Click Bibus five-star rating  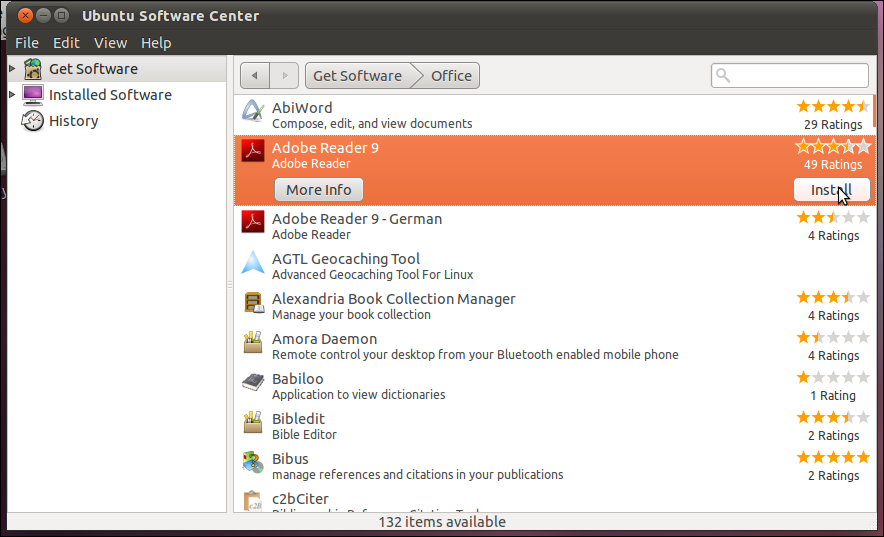tap(833, 457)
